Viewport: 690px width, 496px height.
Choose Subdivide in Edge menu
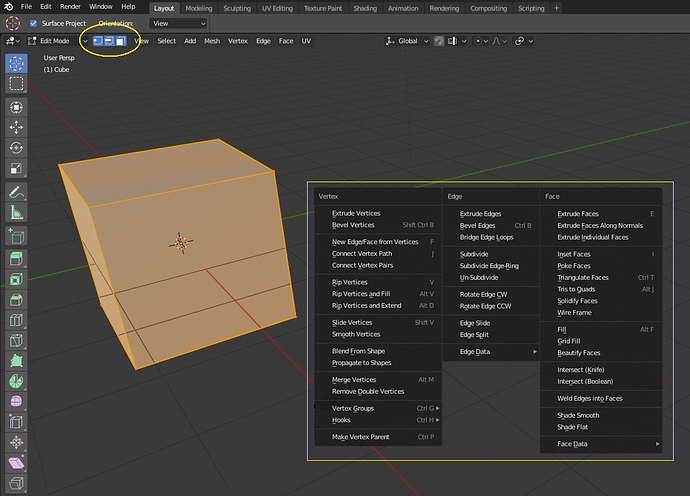(x=491, y=254)
